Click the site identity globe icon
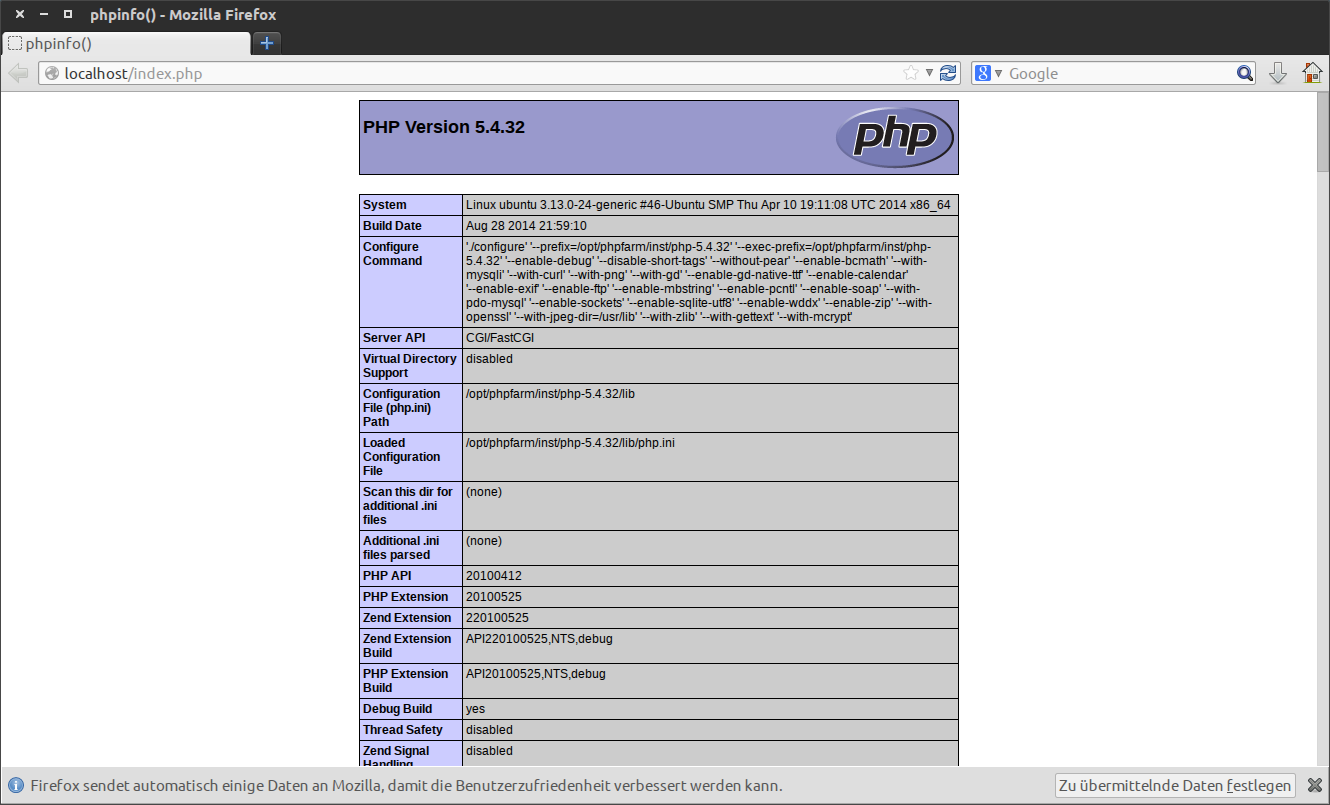This screenshot has height=805, width=1330. 51,73
